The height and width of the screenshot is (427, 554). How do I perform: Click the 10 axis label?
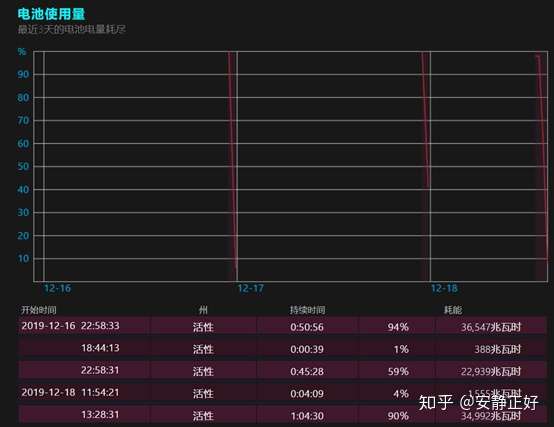(x=23, y=259)
